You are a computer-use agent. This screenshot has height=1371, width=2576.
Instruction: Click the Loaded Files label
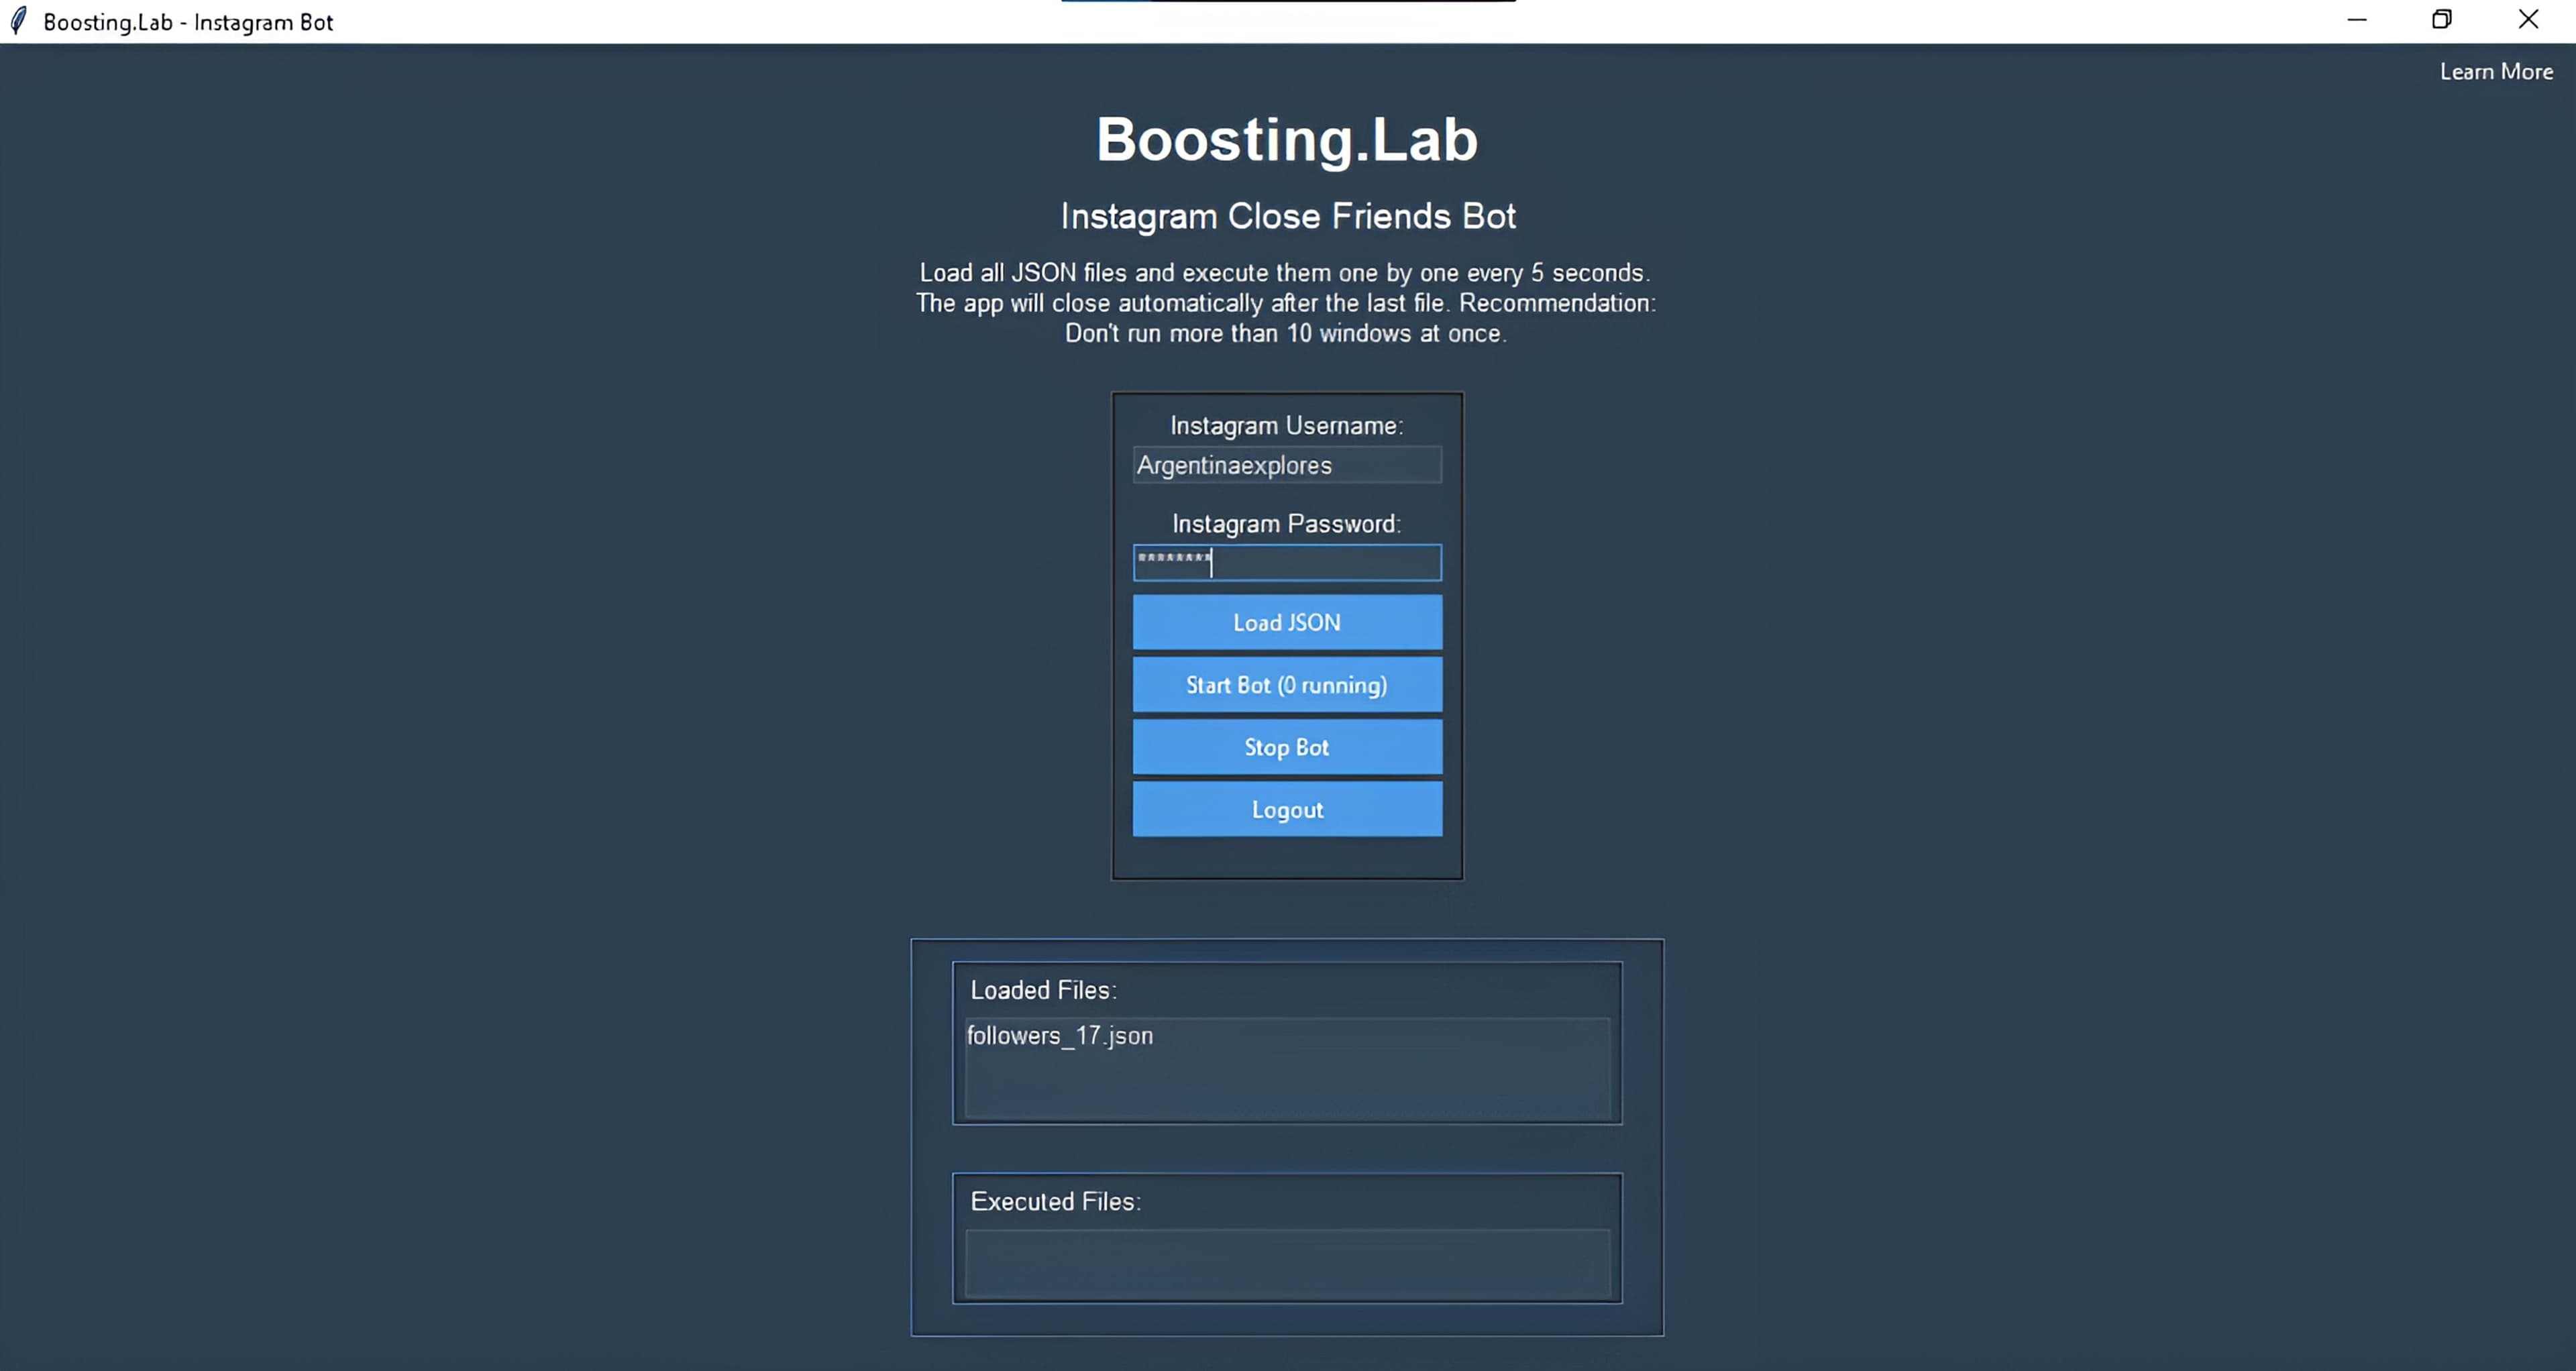pyautogui.click(x=1043, y=990)
